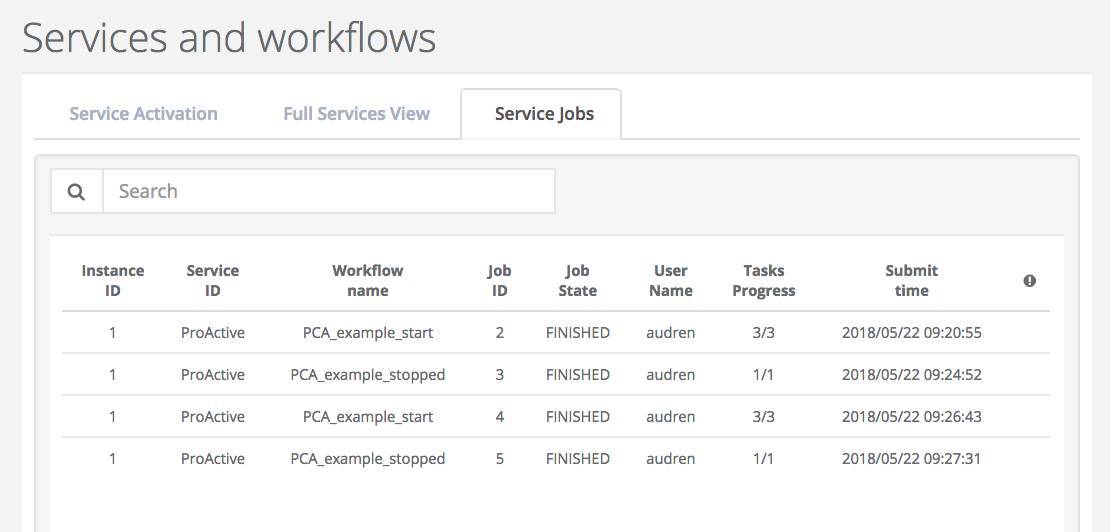
Task: Click instance ID 1 in job 5 row
Action: pyautogui.click(x=113, y=459)
